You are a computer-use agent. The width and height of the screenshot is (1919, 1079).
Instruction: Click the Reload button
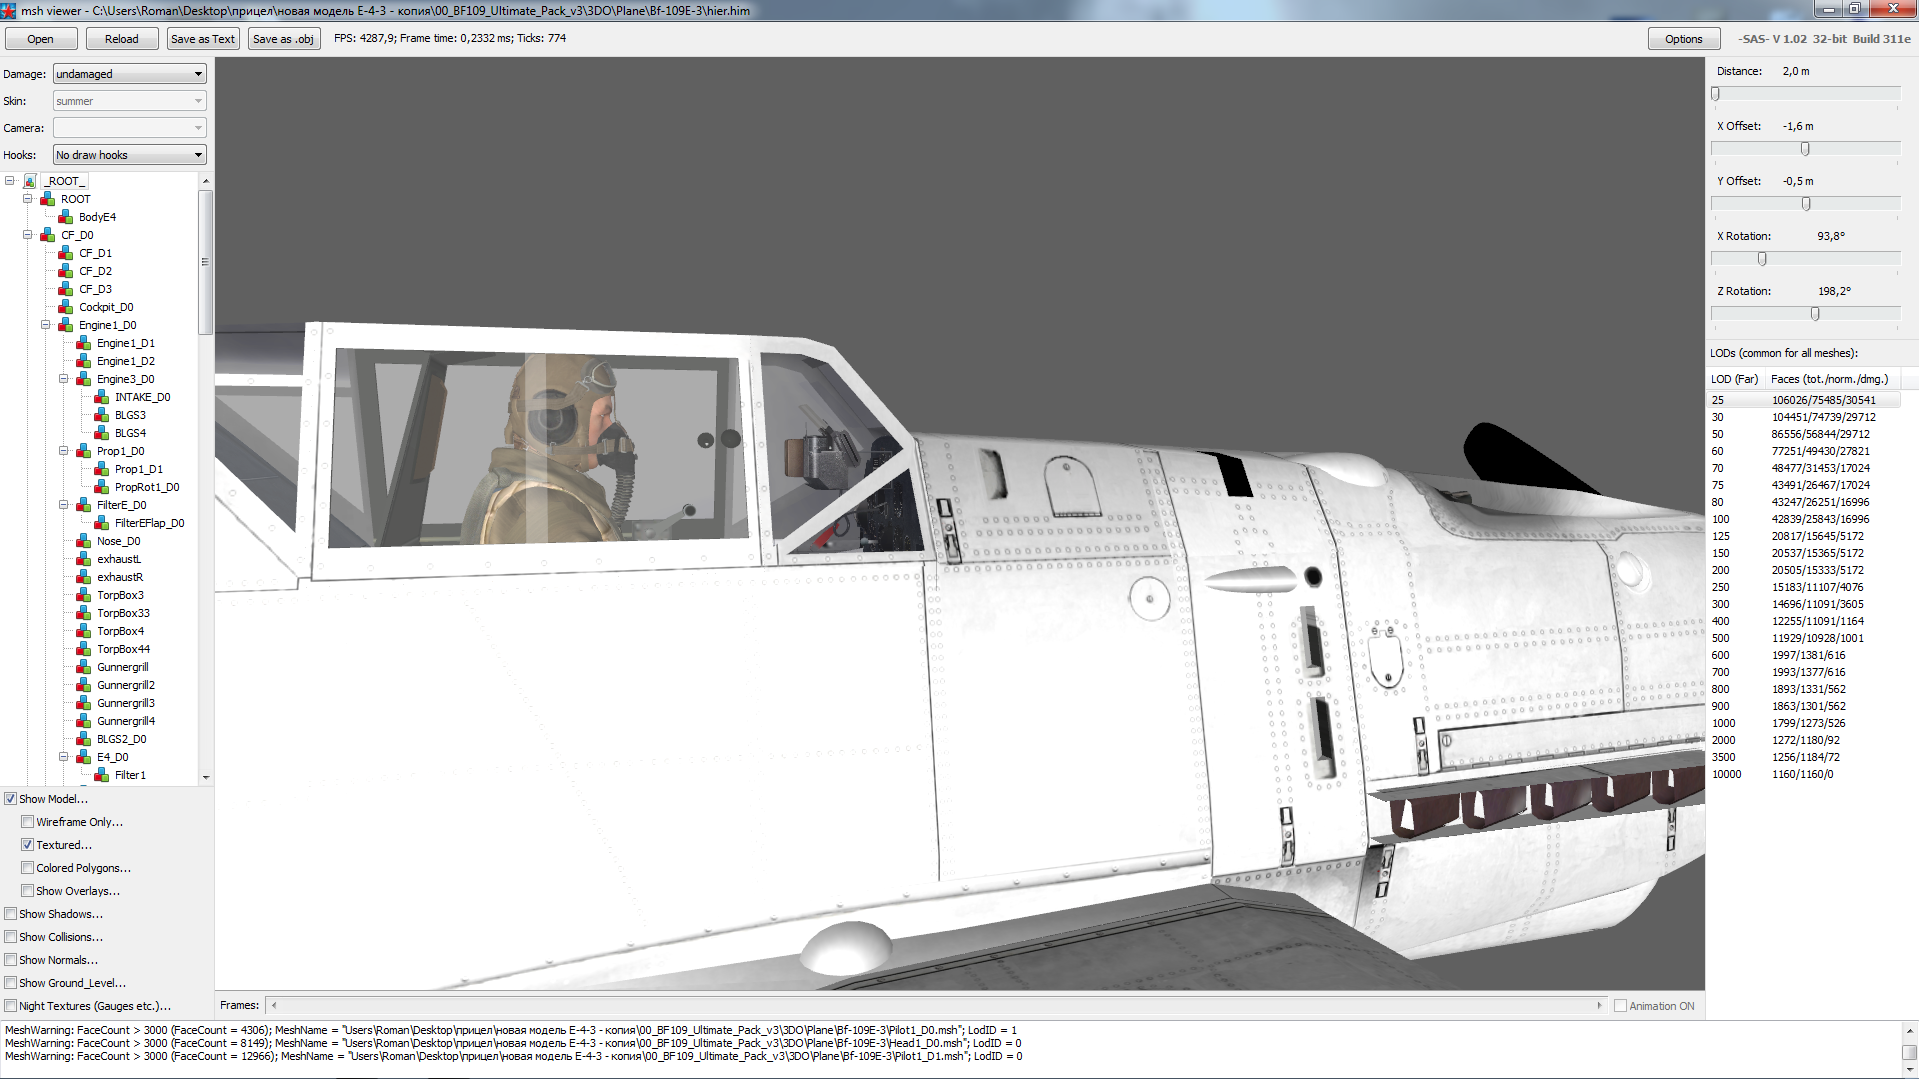tap(122, 39)
